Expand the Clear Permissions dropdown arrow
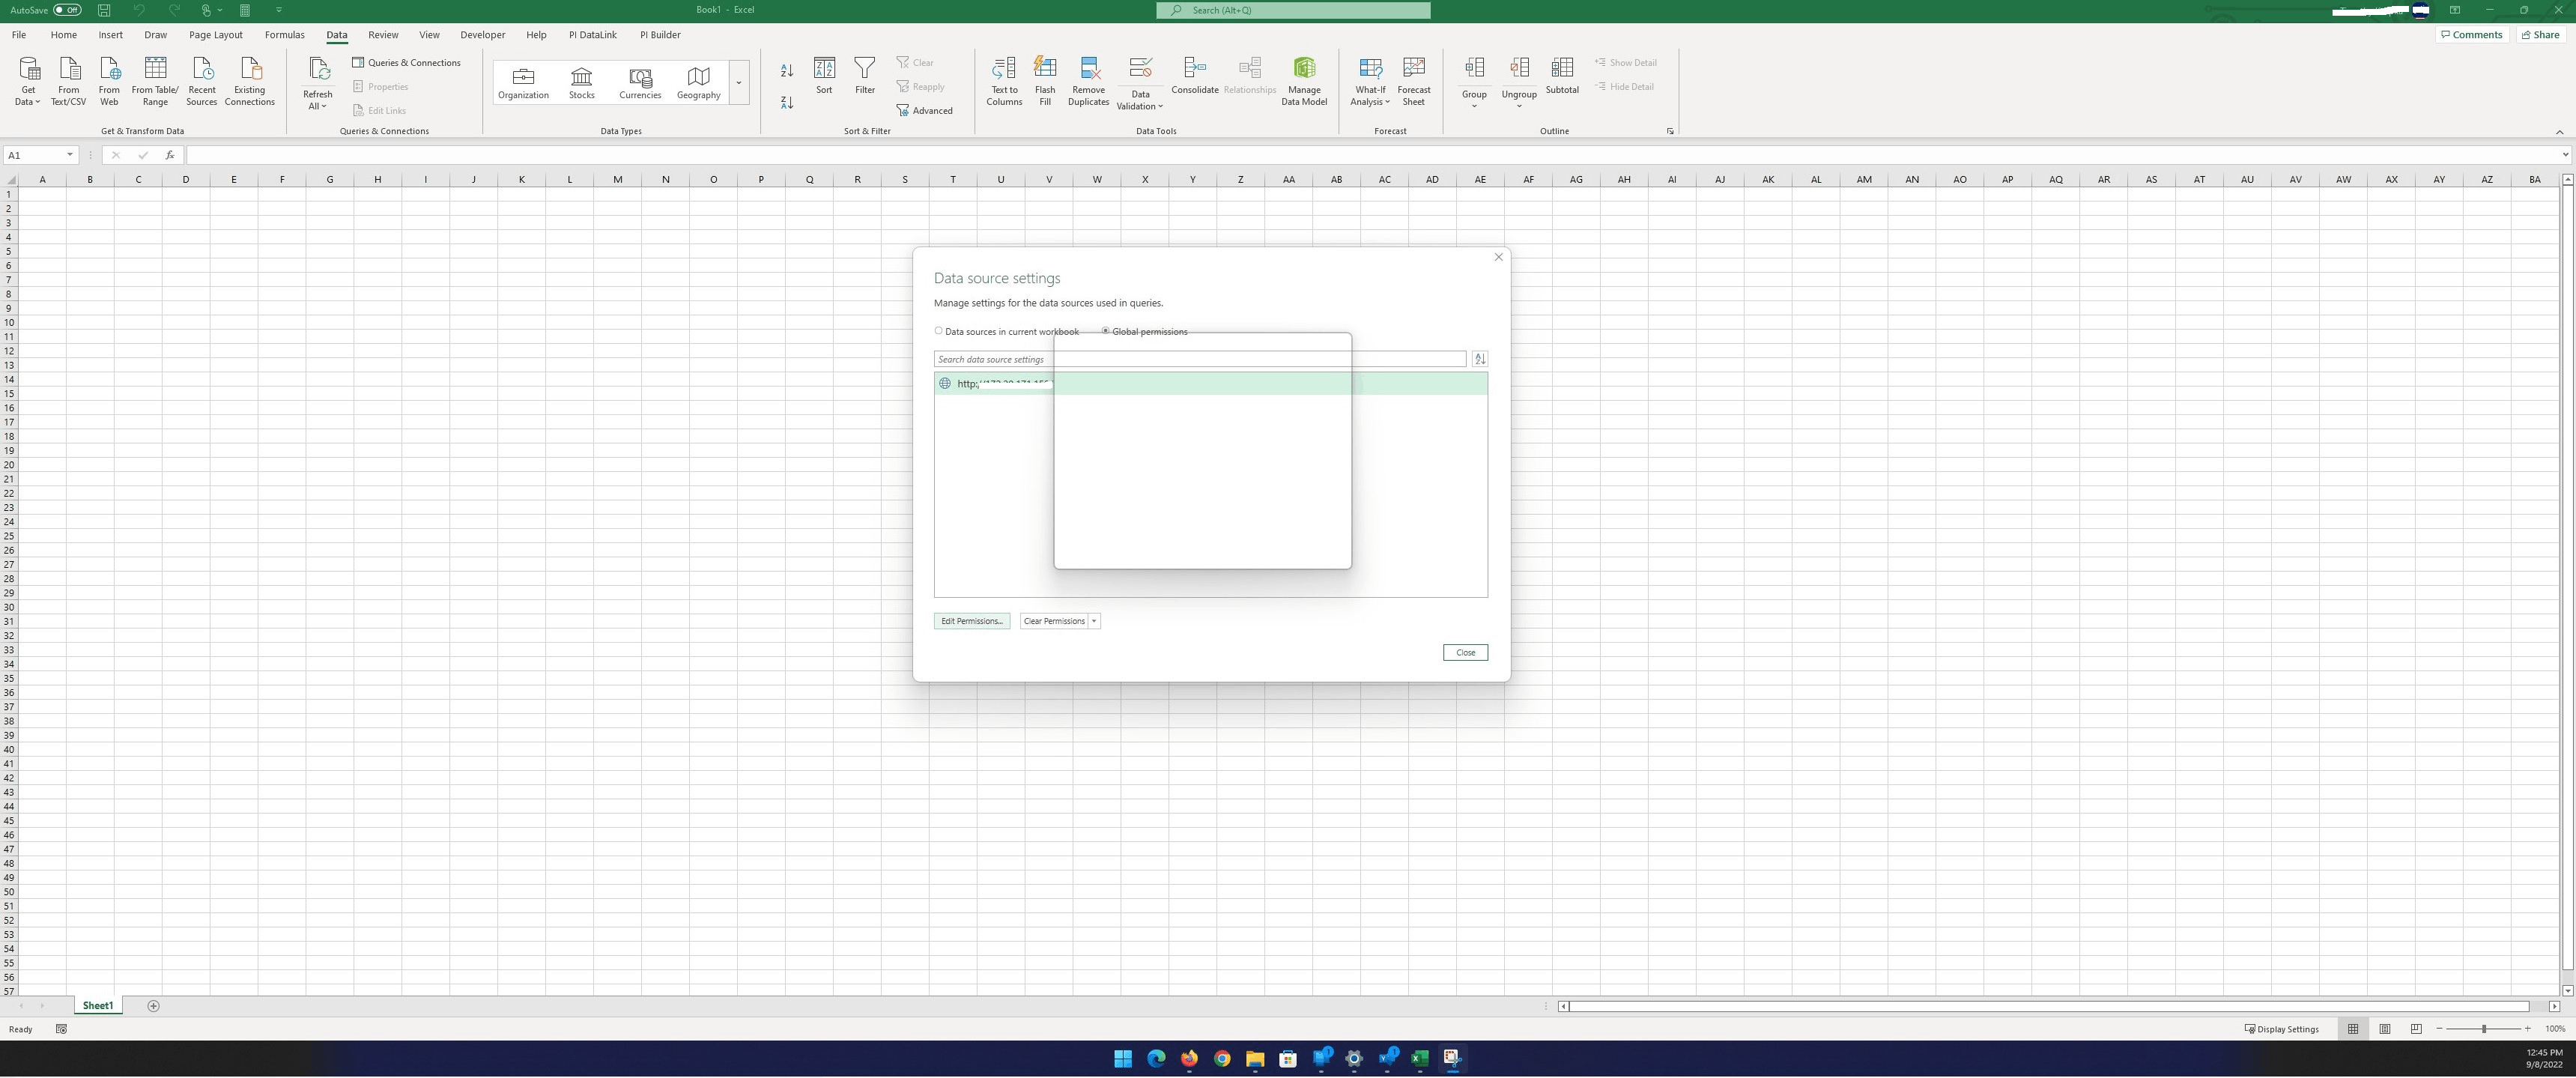Image resolution: width=2576 pixels, height=1078 pixels. [1093, 620]
